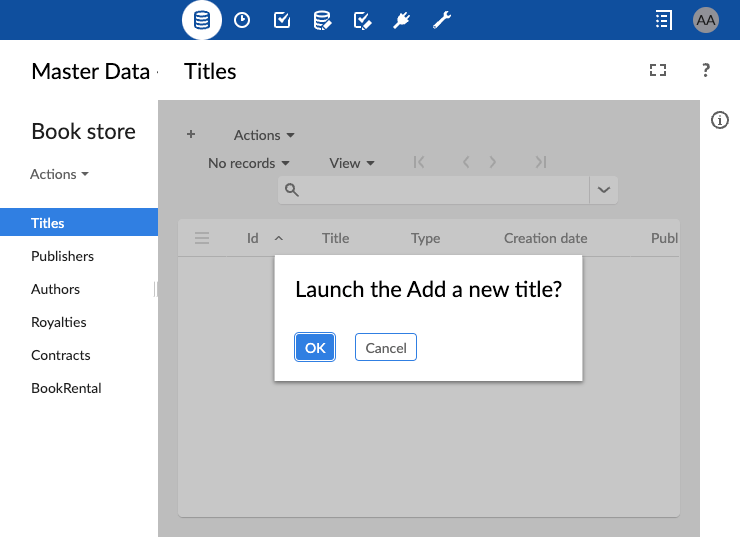740x537 pixels.
Task: Open the plug connector icon
Action: pyautogui.click(x=402, y=20)
